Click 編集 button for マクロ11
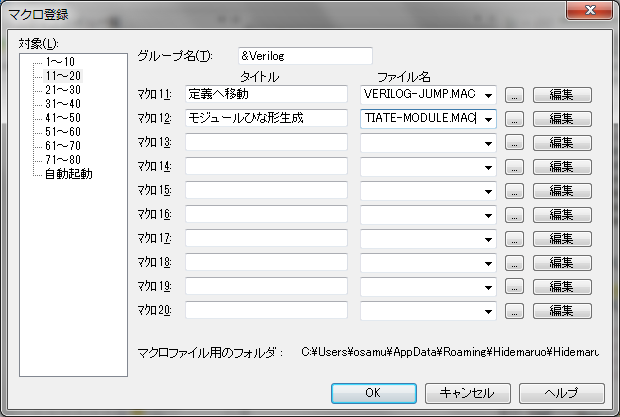This screenshot has height=417, width=620. [561, 95]
